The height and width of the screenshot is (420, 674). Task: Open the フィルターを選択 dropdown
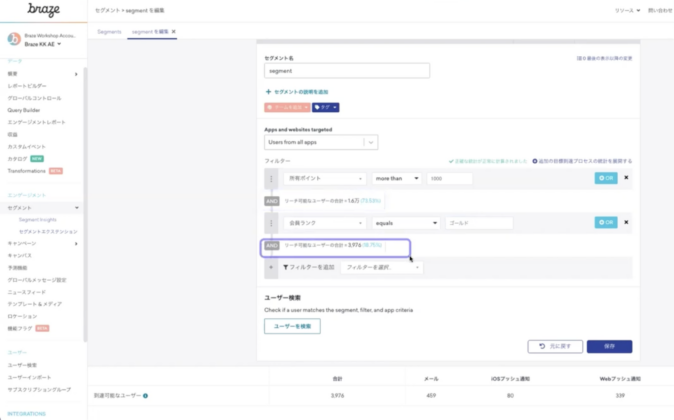click(380, 267)
